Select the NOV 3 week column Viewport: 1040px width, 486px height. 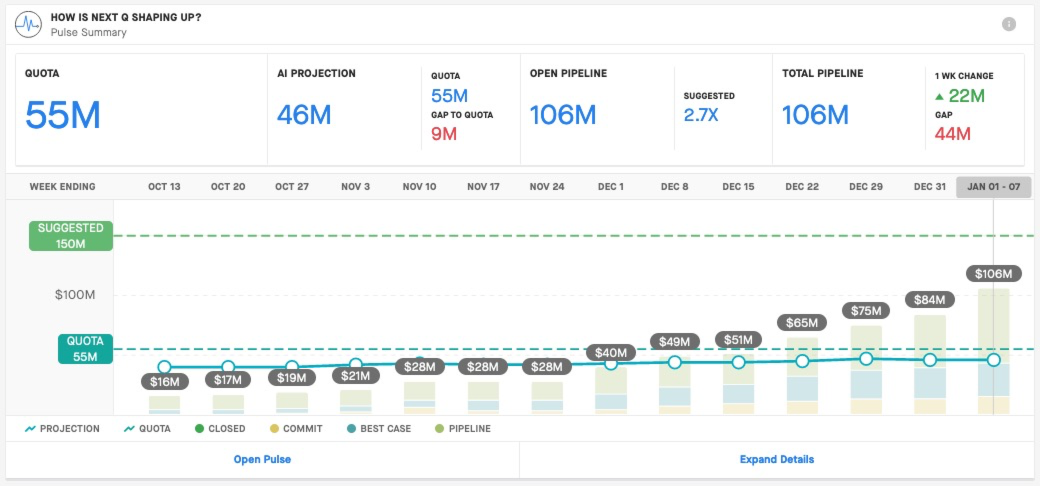point(356,187)
